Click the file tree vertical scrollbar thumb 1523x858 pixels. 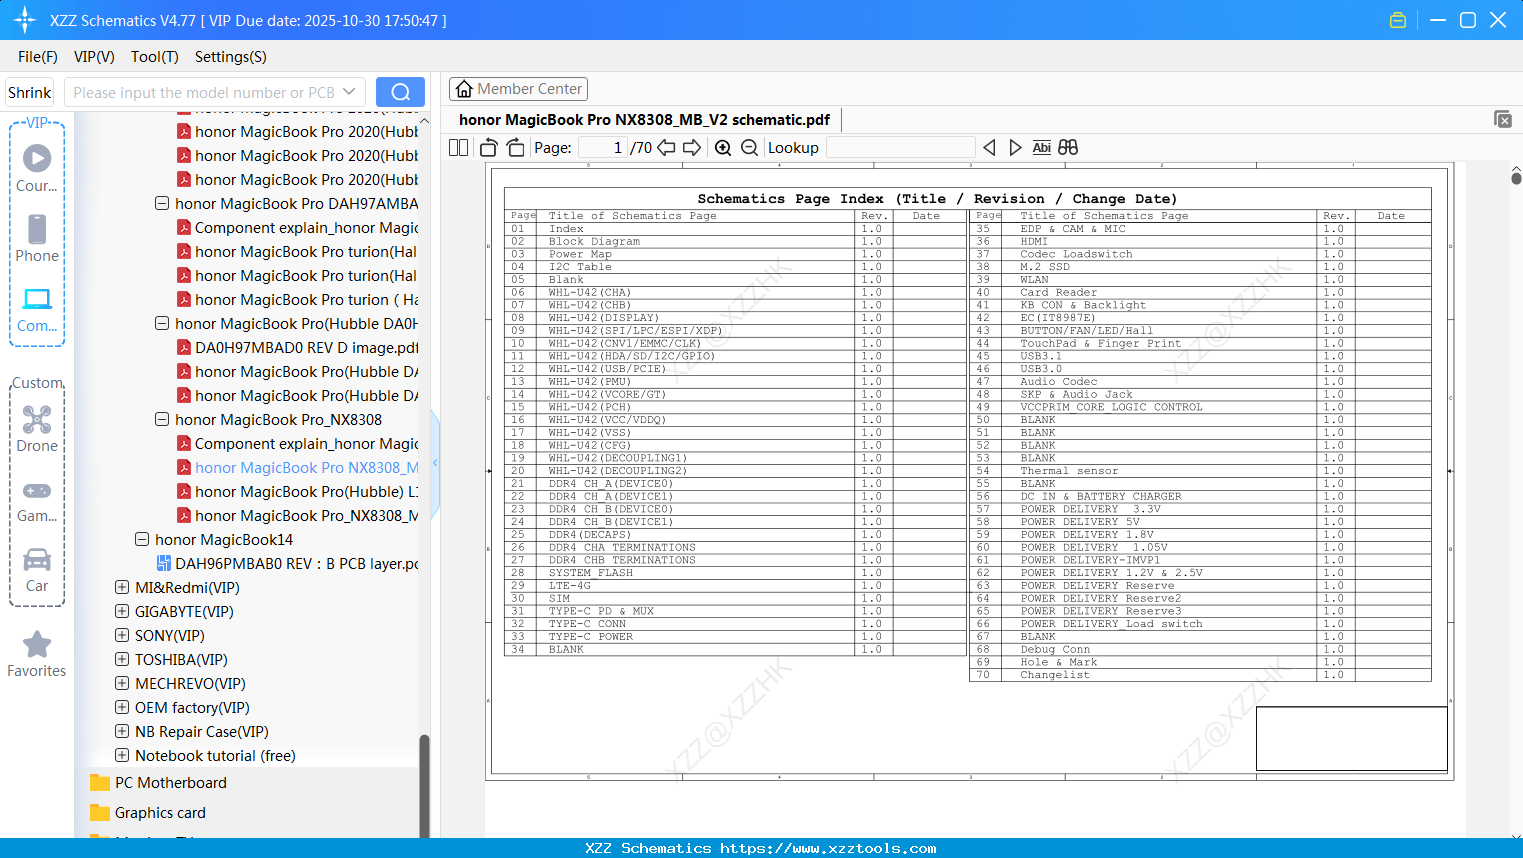coord(424,786)
